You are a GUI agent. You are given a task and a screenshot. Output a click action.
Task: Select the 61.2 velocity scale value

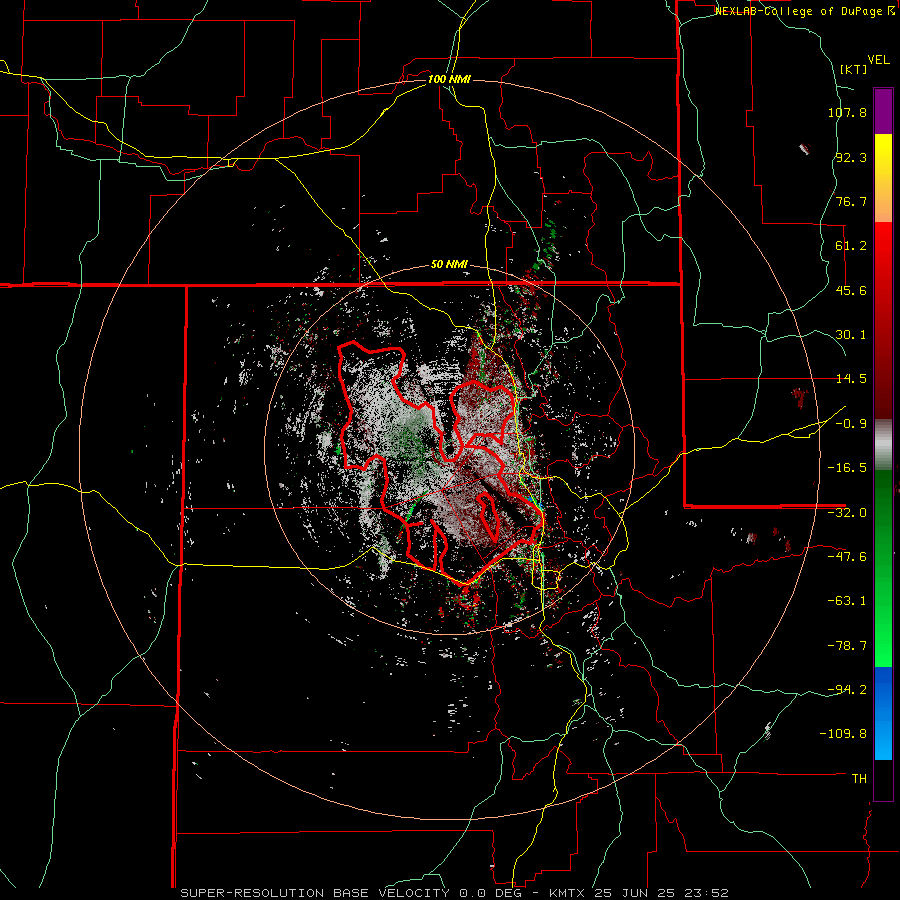click(851, 246)
